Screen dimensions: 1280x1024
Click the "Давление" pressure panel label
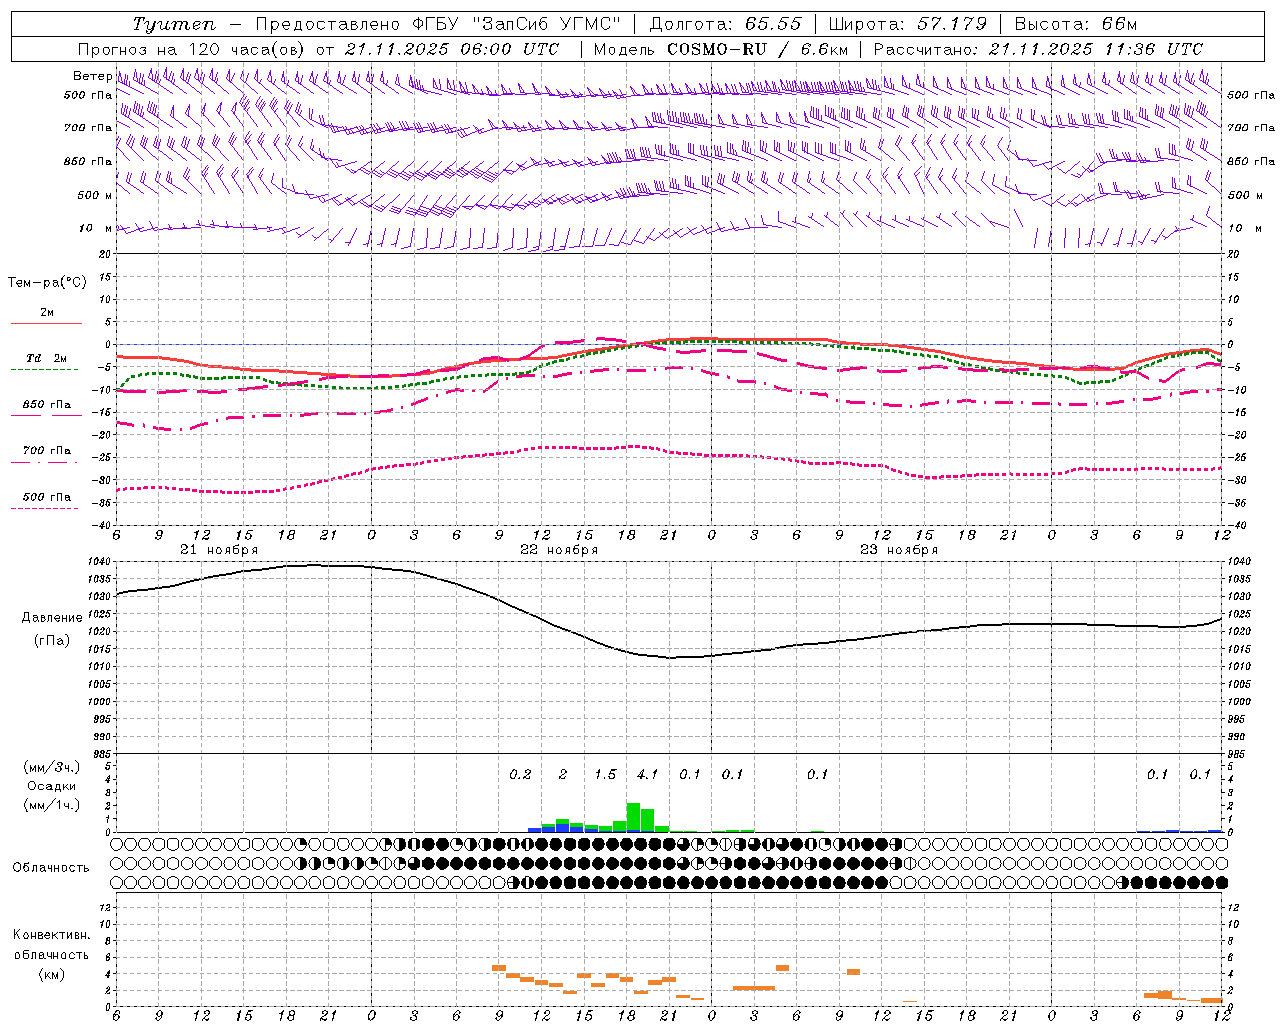coord(52,618)
